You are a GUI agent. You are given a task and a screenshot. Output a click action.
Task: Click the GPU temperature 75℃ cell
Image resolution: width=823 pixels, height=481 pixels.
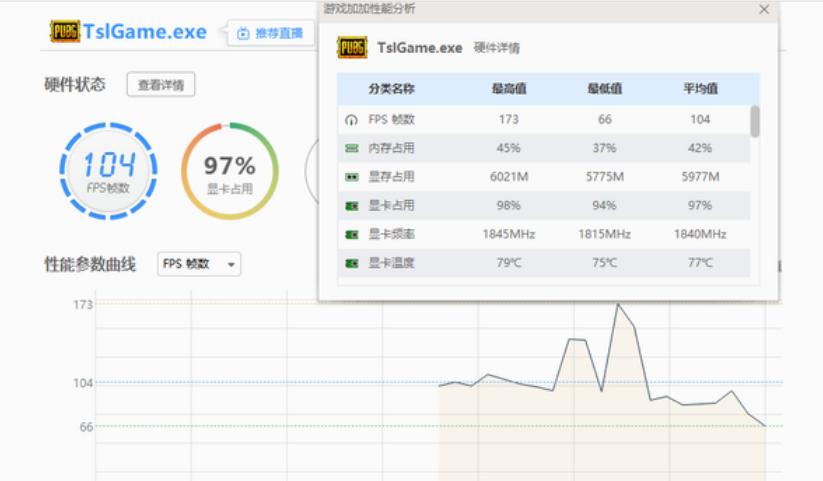click(x=605, y=263)
